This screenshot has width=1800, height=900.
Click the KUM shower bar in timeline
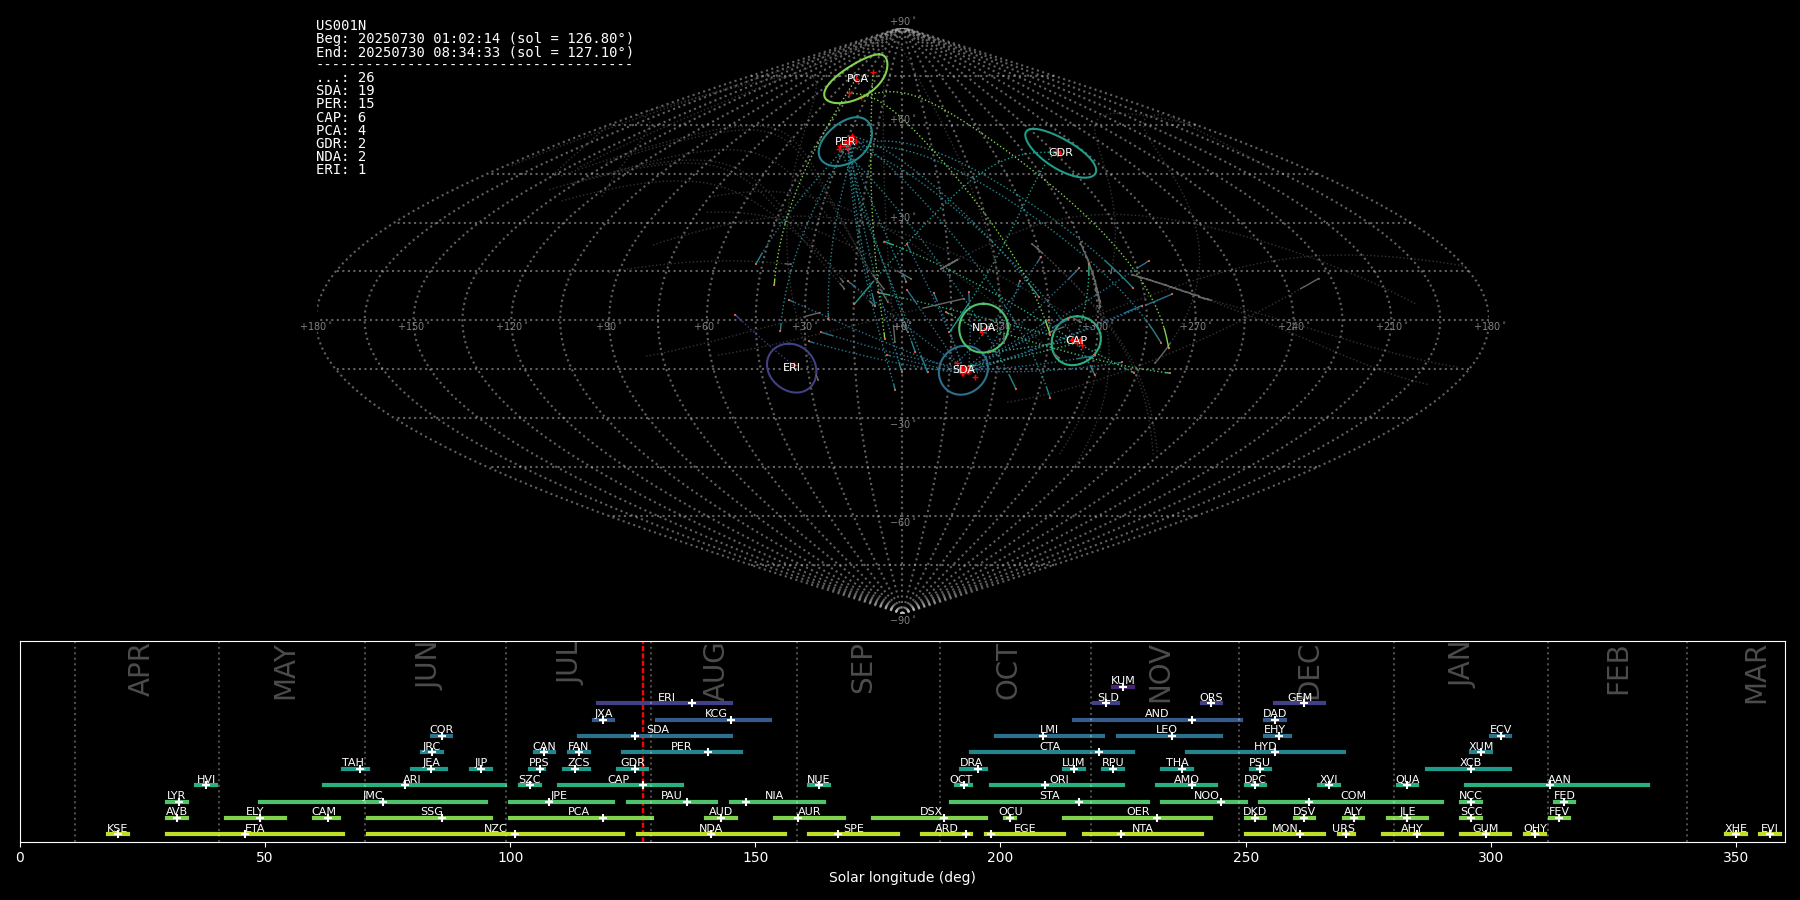point(1123,687)
